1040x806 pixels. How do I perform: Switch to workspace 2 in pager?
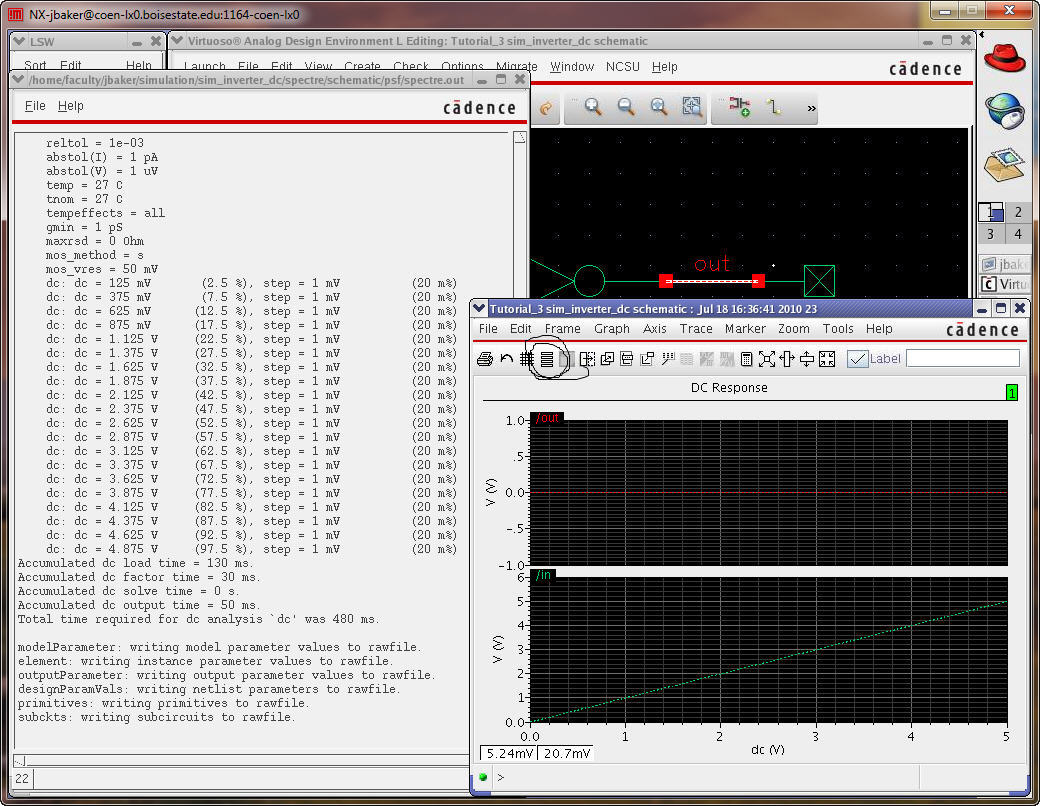(x=1018, y=212)
